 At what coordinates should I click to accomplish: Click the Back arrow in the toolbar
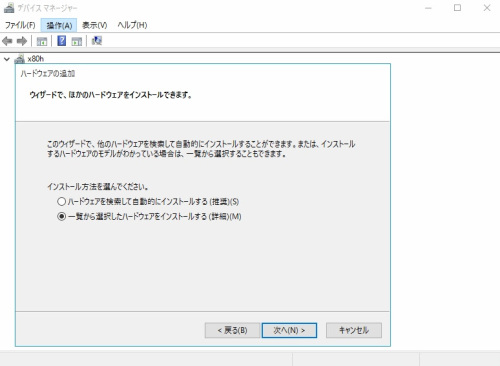point(7,41)
